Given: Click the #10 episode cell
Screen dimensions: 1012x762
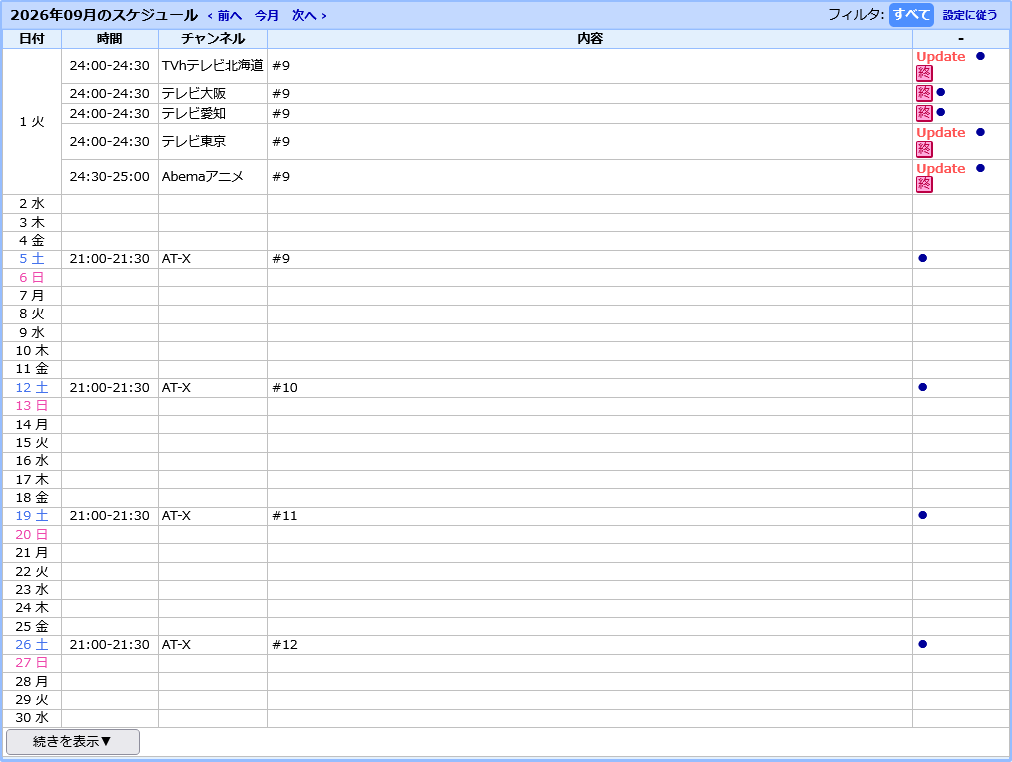Looking at the screenshot, I should [590, 388].
